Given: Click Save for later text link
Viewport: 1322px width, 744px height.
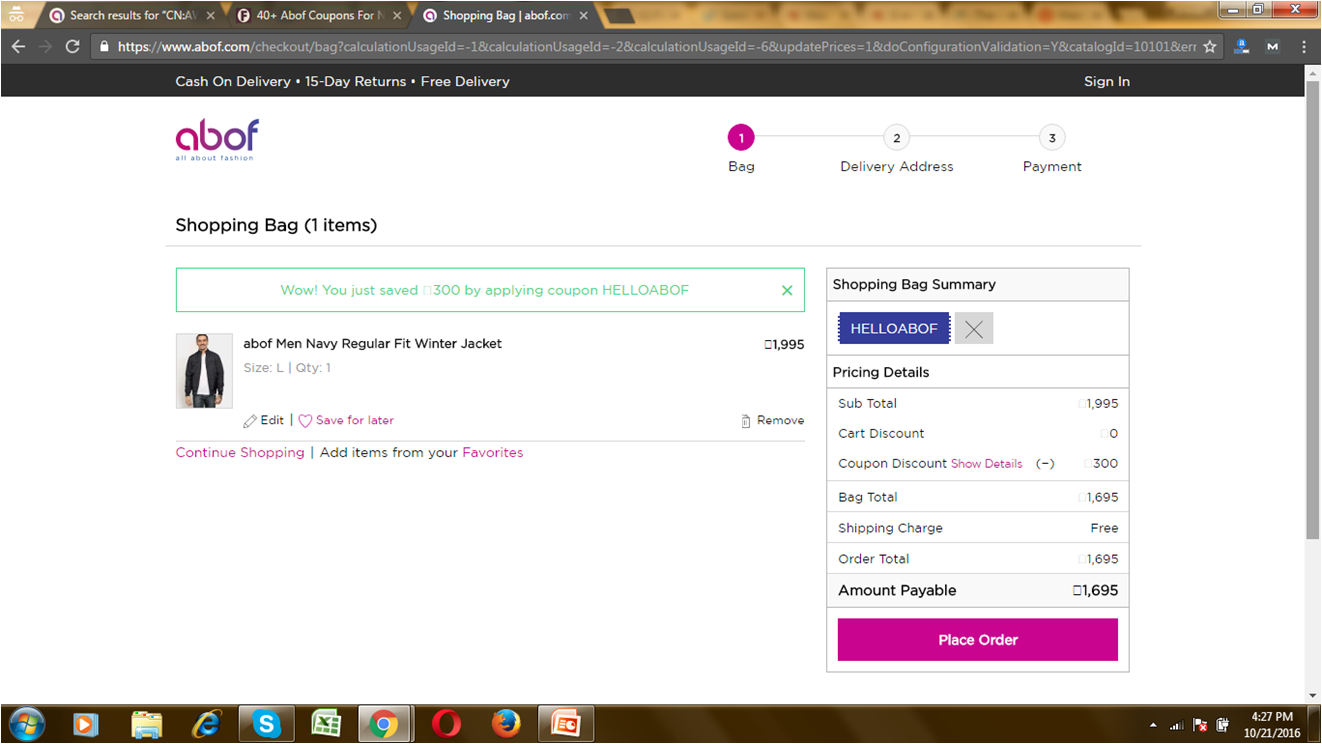Looking at the screenshot, I should [x=355, y=421].
